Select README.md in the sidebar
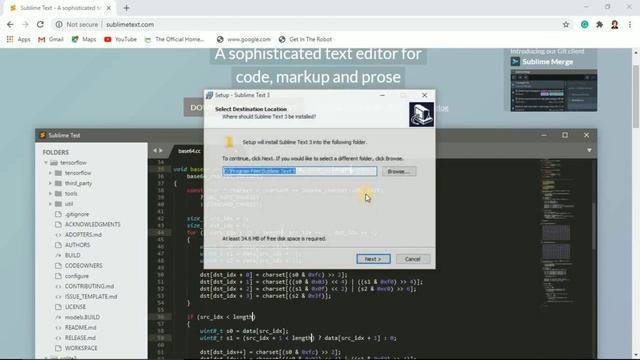Screen dimensions: 640x360 click(x=80, y=327)
